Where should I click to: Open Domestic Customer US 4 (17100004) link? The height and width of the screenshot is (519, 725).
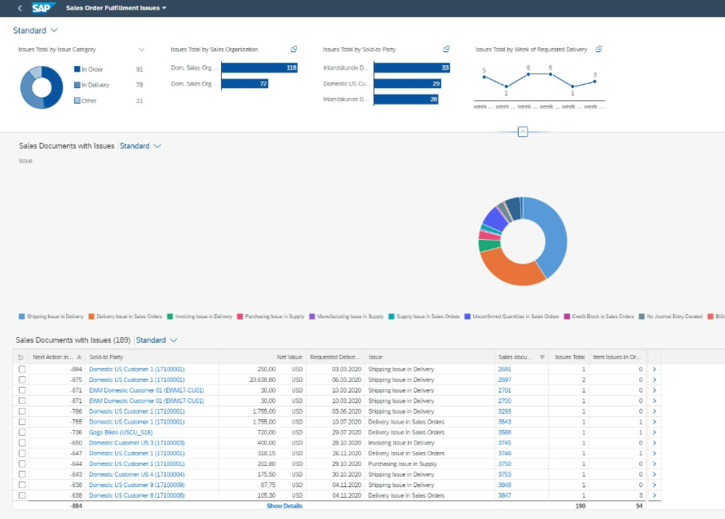(x=137, y=474)
